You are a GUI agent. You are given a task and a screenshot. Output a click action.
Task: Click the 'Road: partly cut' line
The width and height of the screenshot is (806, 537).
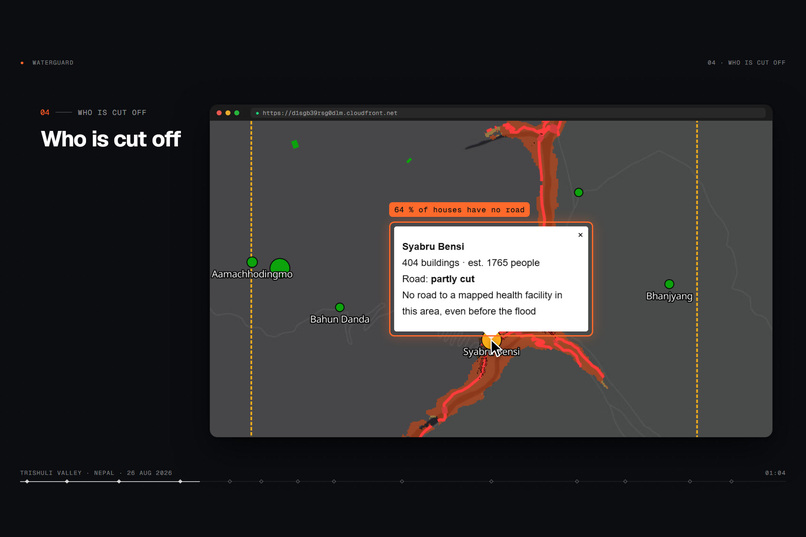pos(438,279)
